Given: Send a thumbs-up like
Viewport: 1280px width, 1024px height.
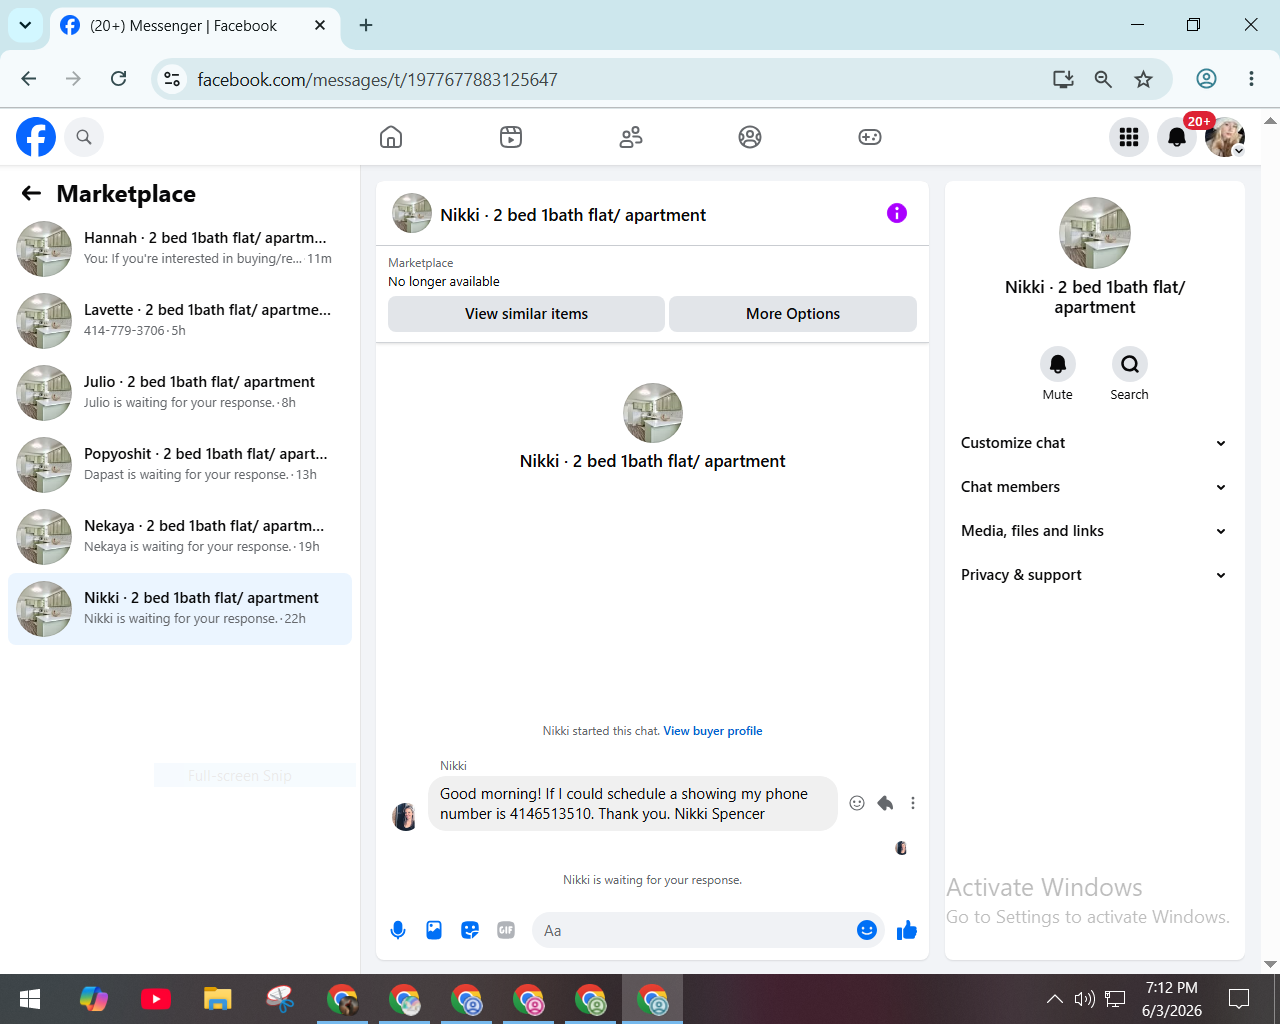Looking at the screenshot, I should [907, 931].
